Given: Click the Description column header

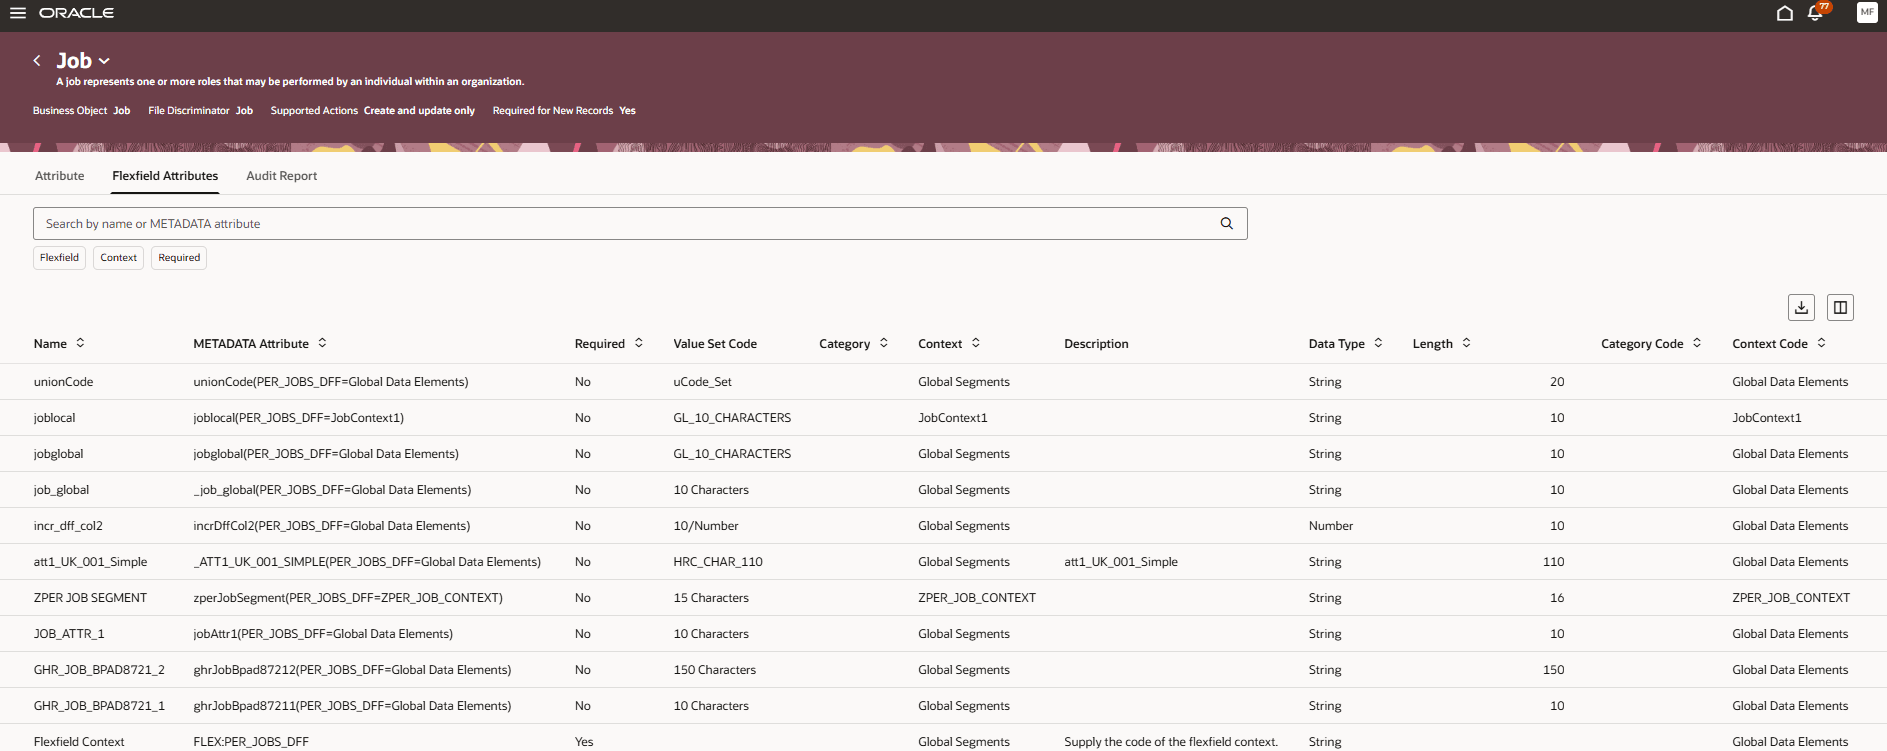Looking at the screenshot, I should pyautogui.click(x=1096, y=344).
